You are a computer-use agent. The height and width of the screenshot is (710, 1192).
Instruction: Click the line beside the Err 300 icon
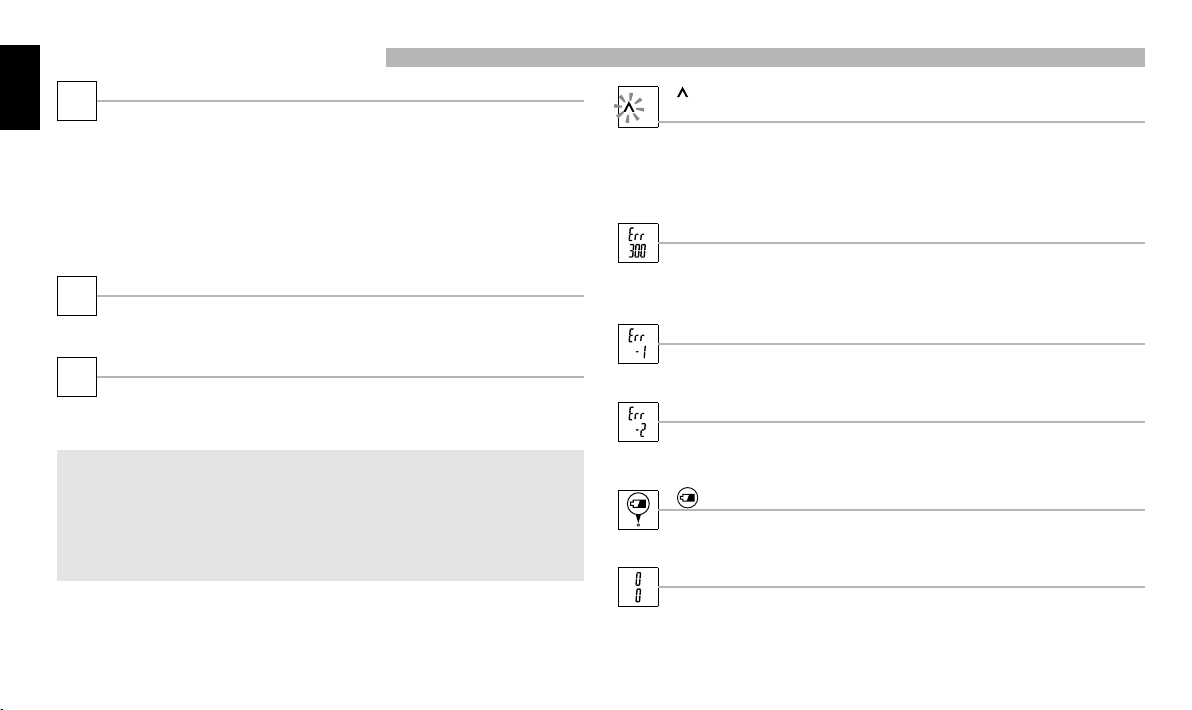(x=902, y=243)
